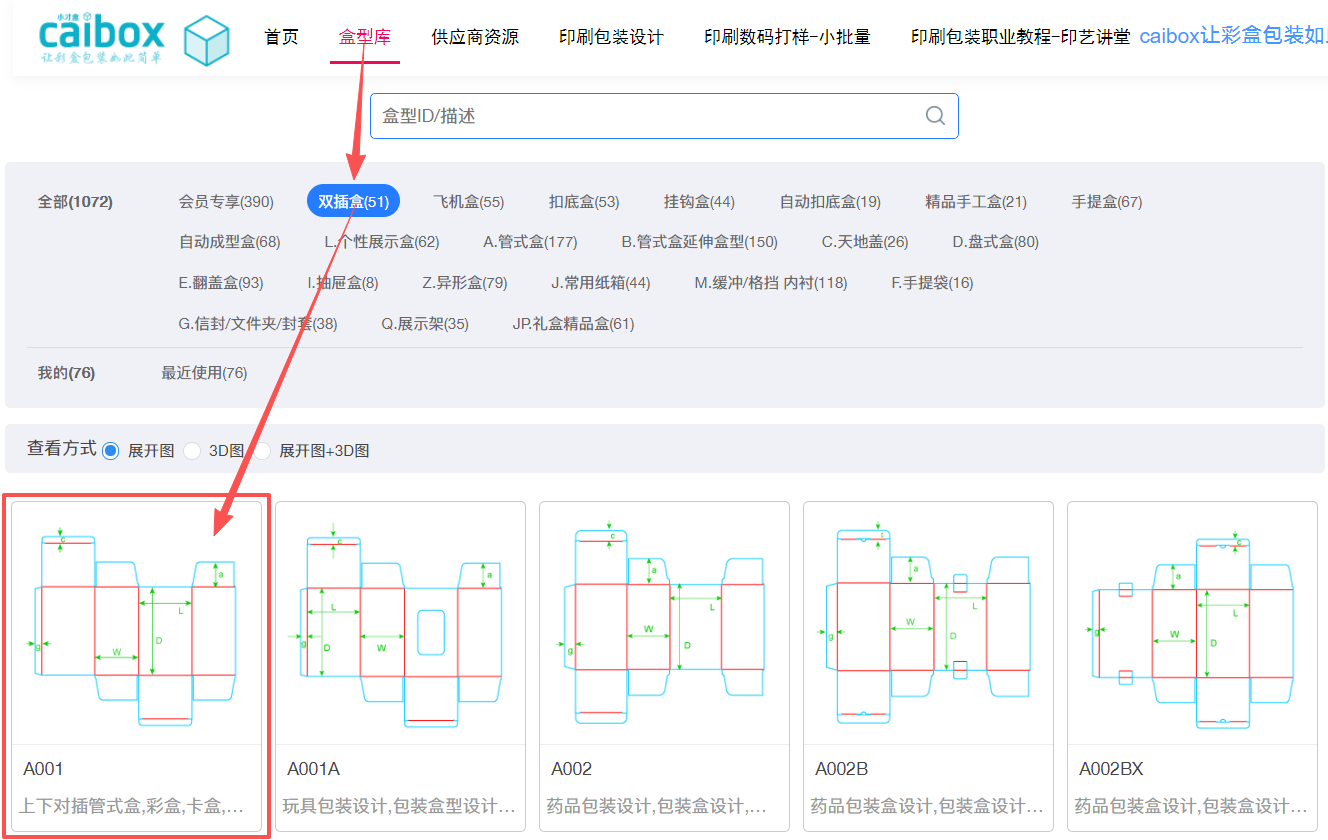Open the 供应商资源 navigation tab

pyautogui.click(x=475, y=37)
